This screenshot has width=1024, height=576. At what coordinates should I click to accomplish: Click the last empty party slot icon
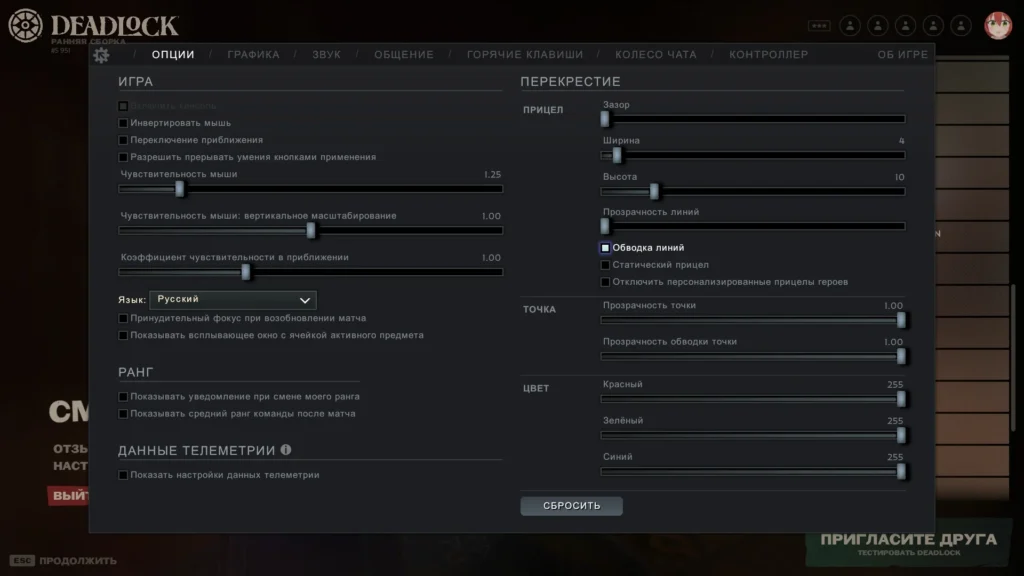point(961,25)
